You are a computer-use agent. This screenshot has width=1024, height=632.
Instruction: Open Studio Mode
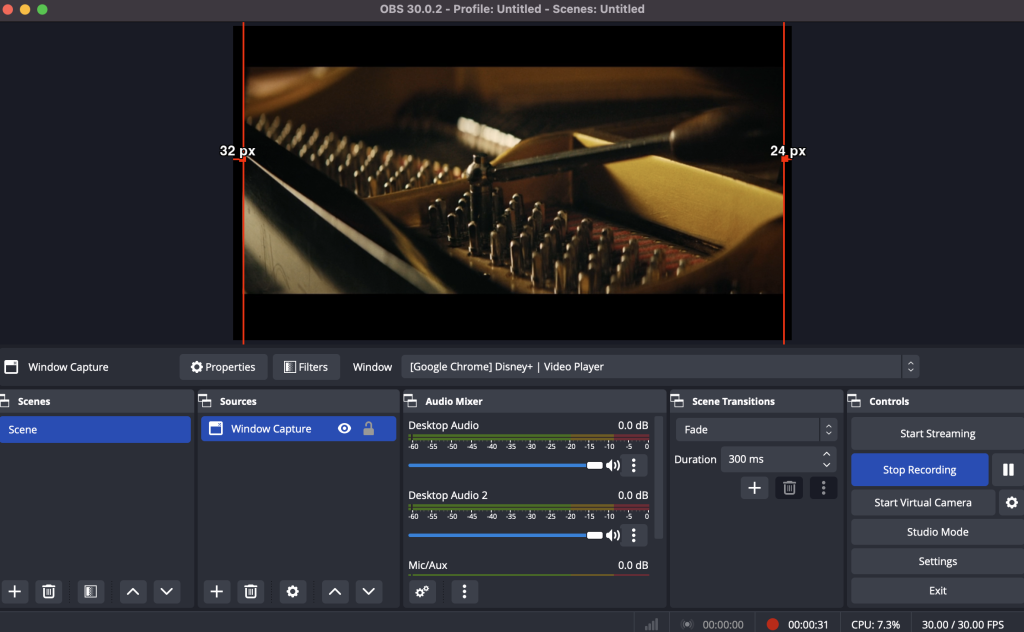click(x=938, y=532)
